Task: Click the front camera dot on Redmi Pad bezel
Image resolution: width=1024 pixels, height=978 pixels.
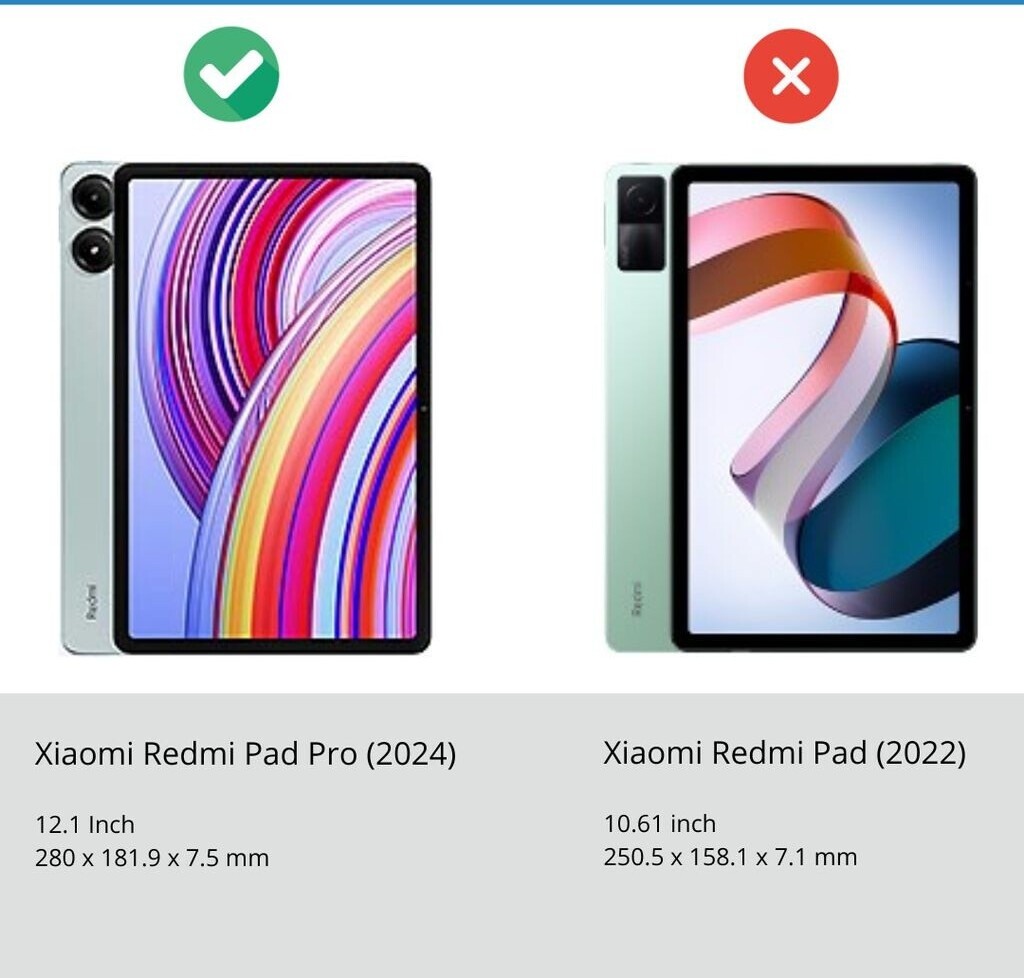Action: click(968, 408)
